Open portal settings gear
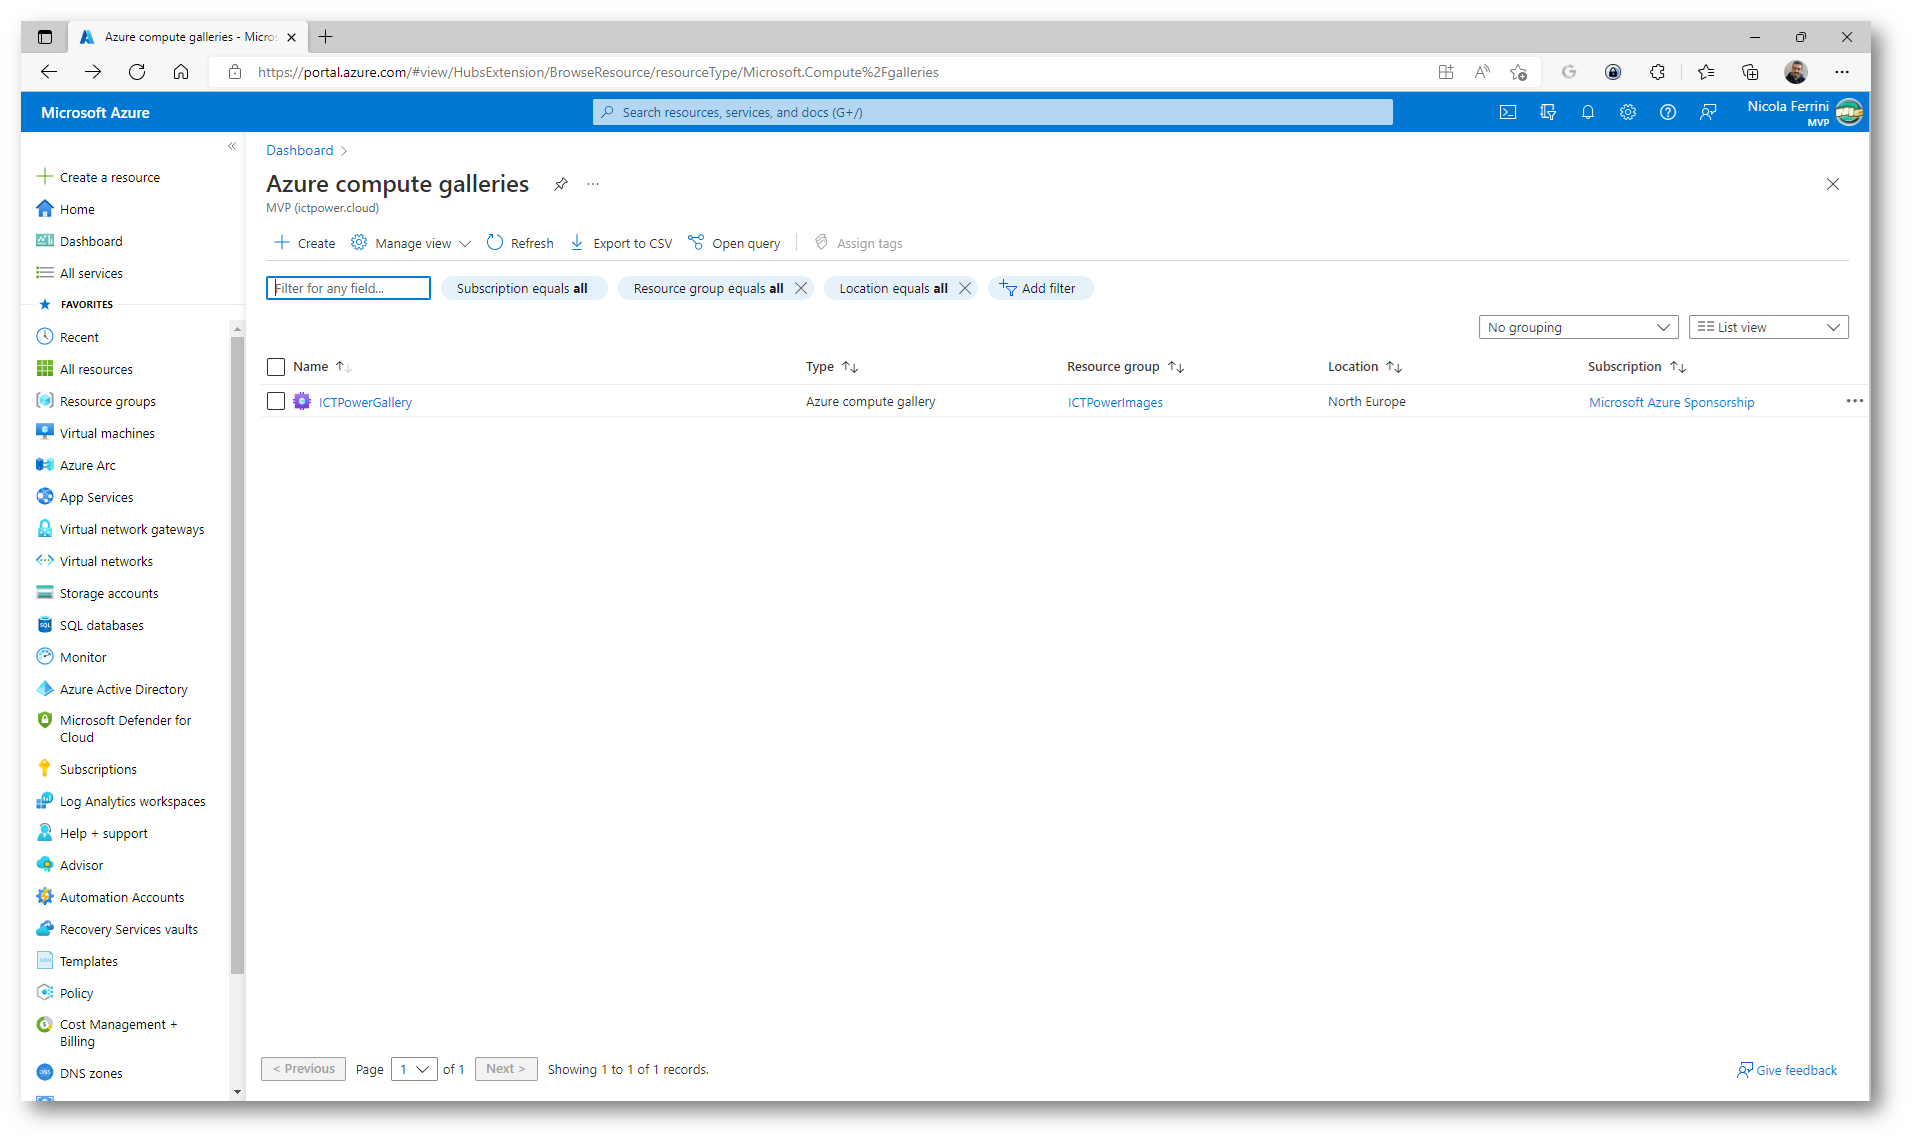1913x1143 pixels. 1628,112
